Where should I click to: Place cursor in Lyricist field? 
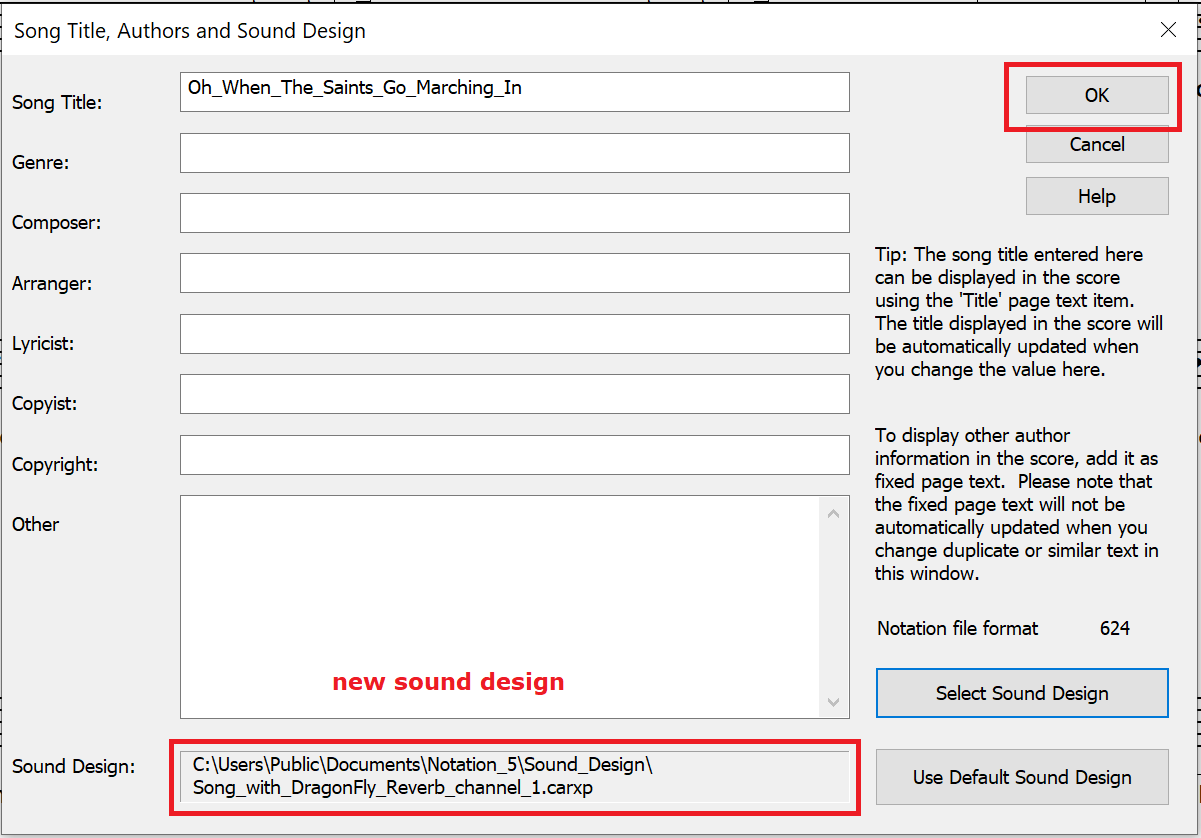click(x=514, y=333)
